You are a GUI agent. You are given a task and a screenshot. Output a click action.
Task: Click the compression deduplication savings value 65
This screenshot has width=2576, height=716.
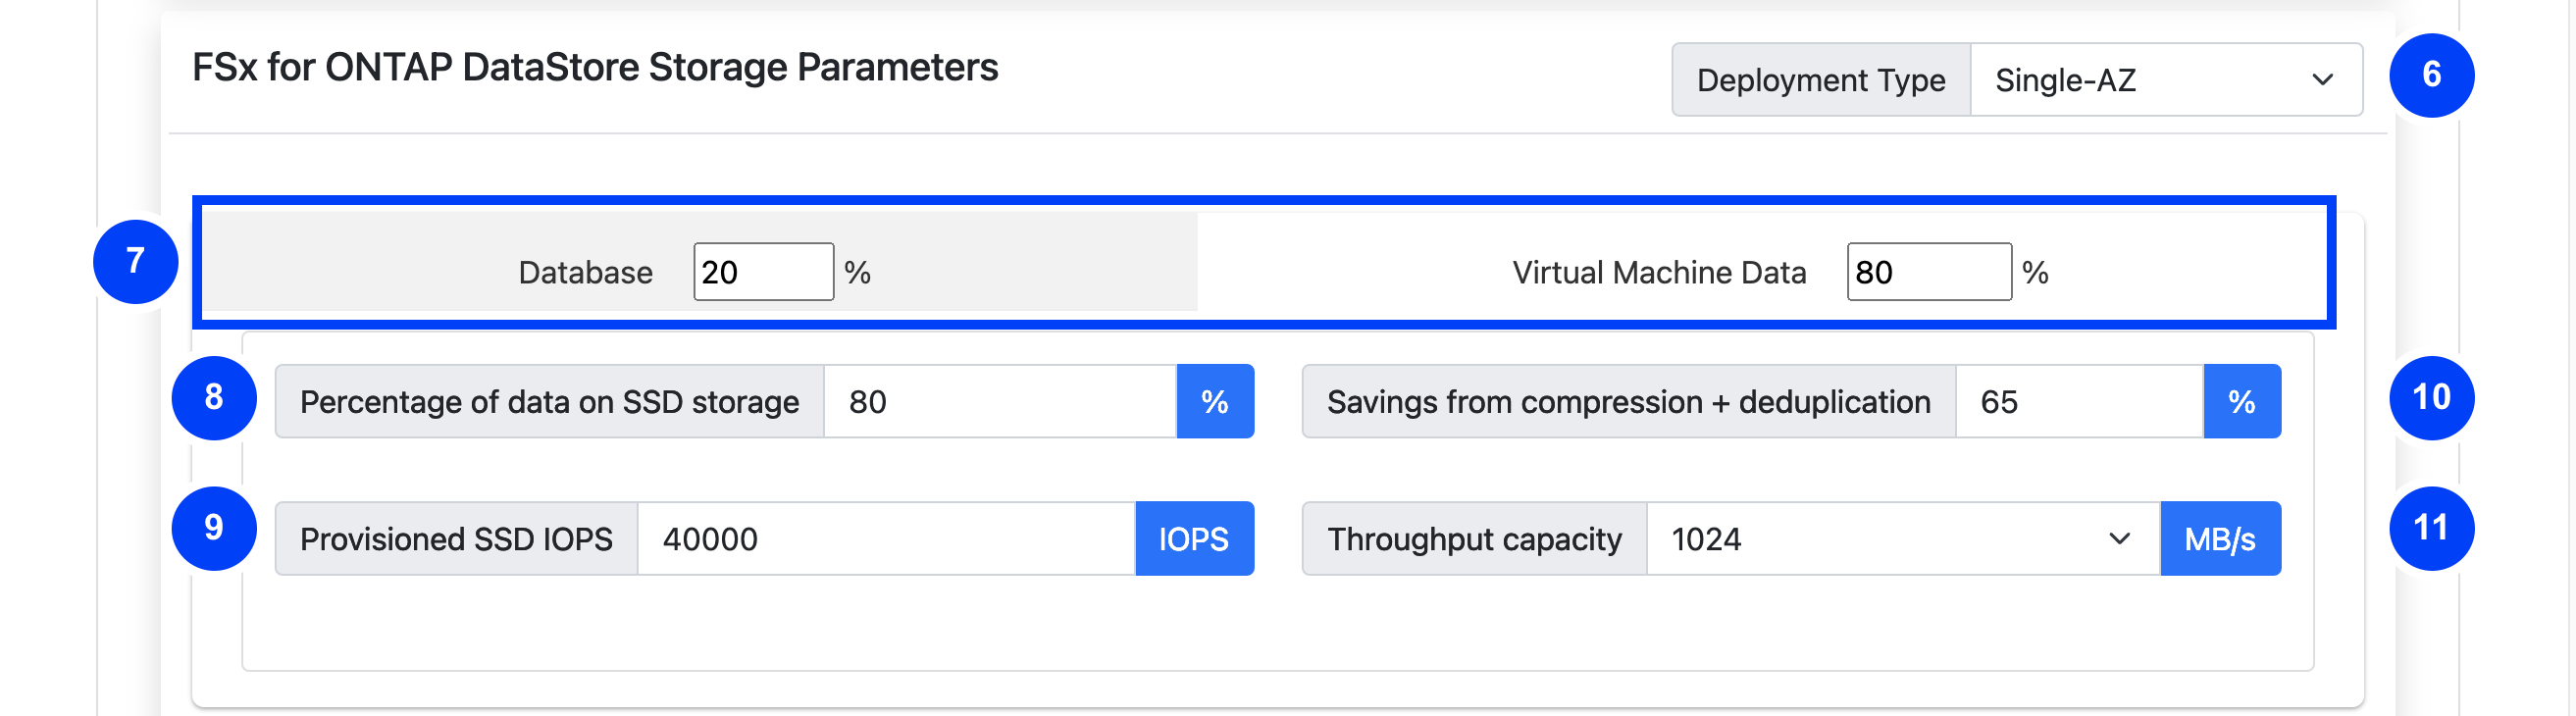(2078, 401)
